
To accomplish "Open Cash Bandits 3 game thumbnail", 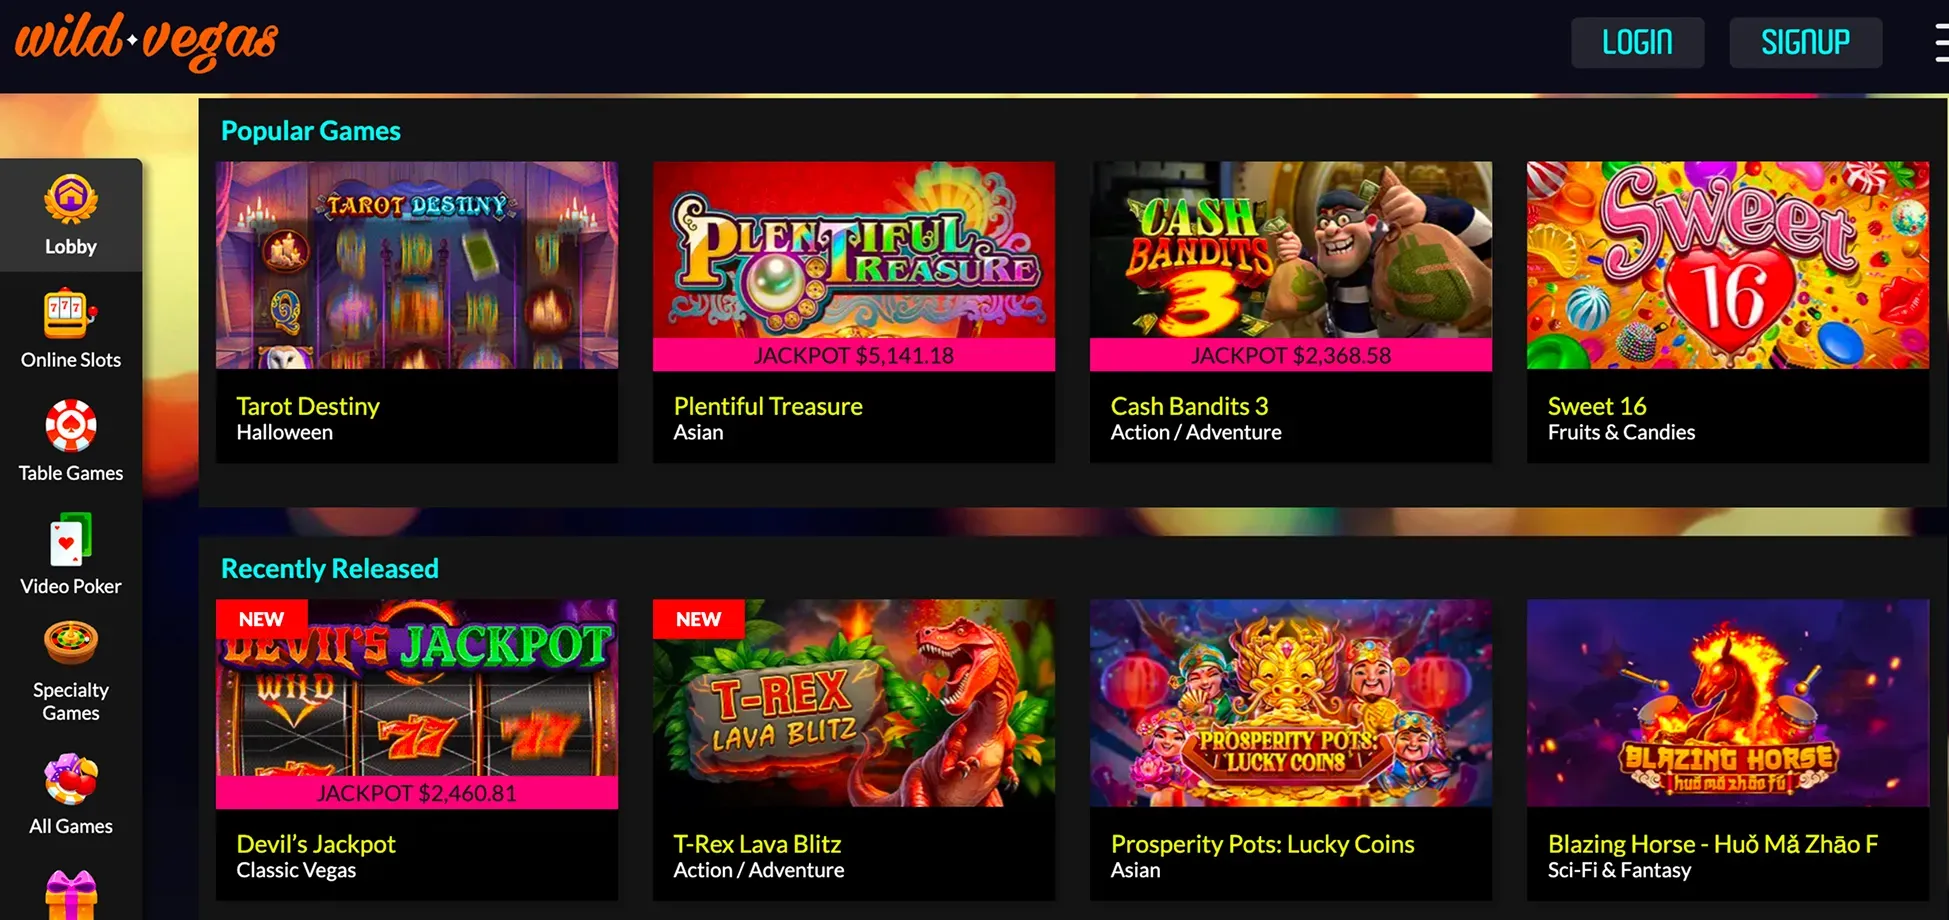I will click(x=1290, y=265).
